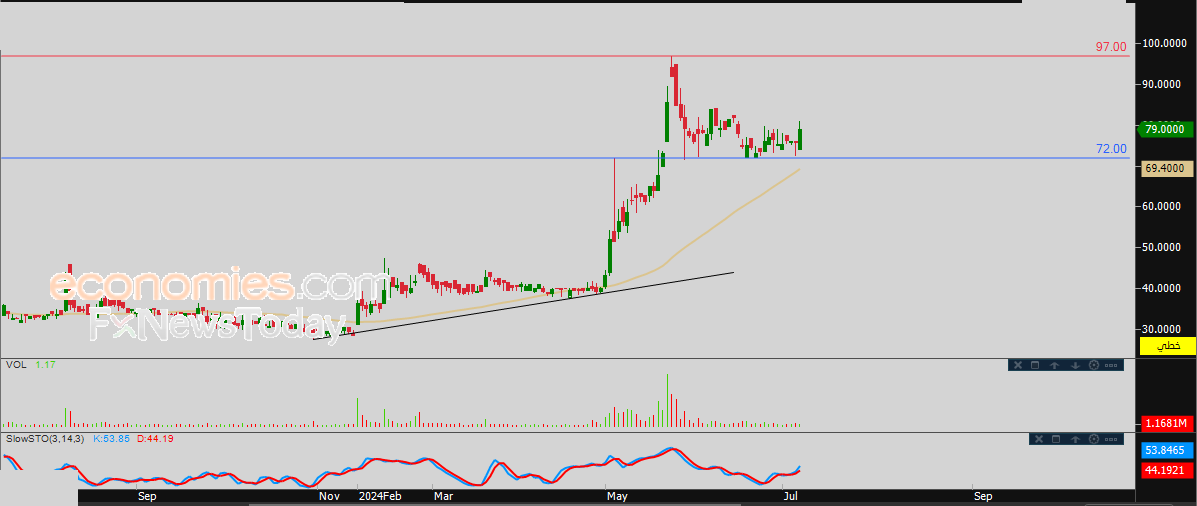The width and height of the screenshot is (1197, 506).
Task: Click the 100.0000 price axis label
Action: [x=1166, y=44]
